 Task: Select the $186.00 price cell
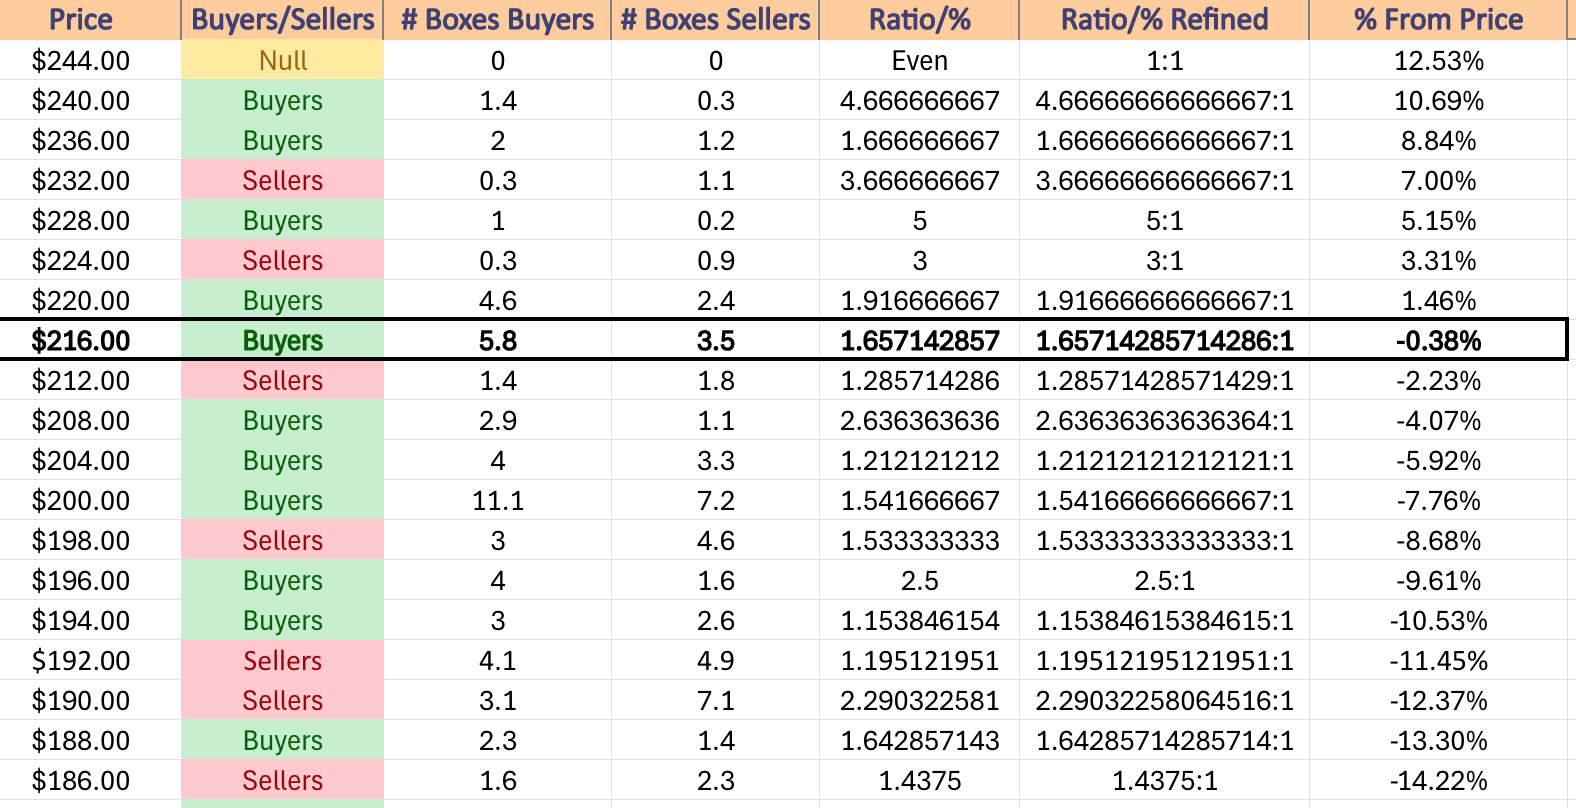[x=81, y=781]
